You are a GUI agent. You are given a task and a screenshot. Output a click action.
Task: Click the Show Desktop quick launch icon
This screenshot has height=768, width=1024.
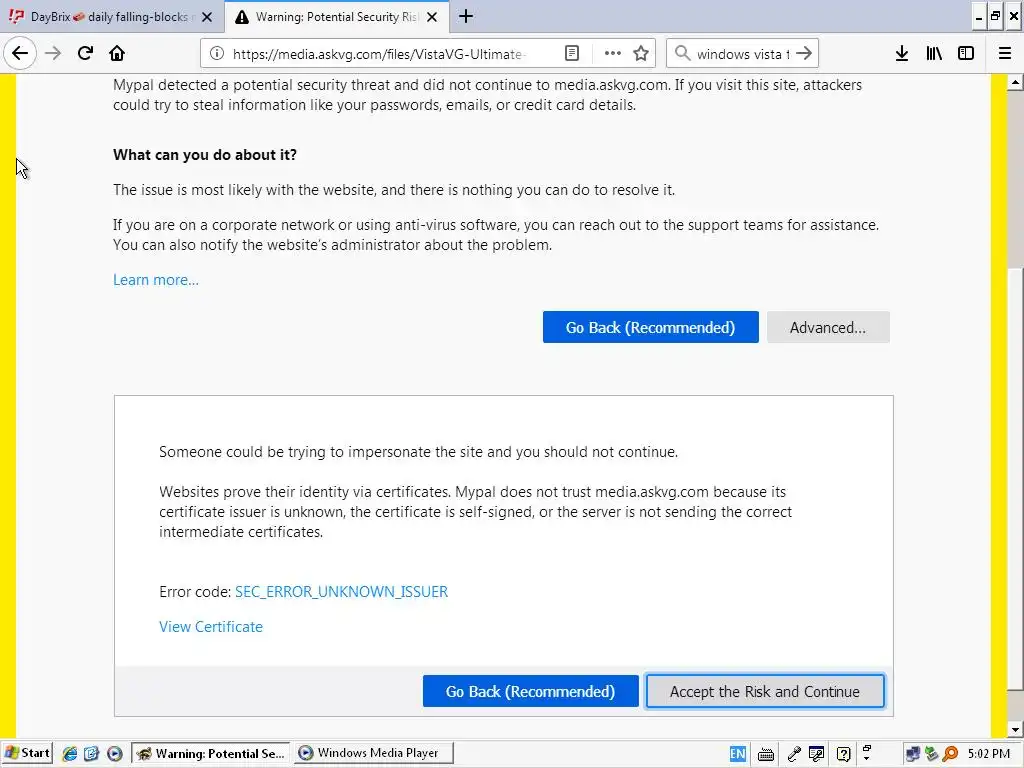click(91, 753)
